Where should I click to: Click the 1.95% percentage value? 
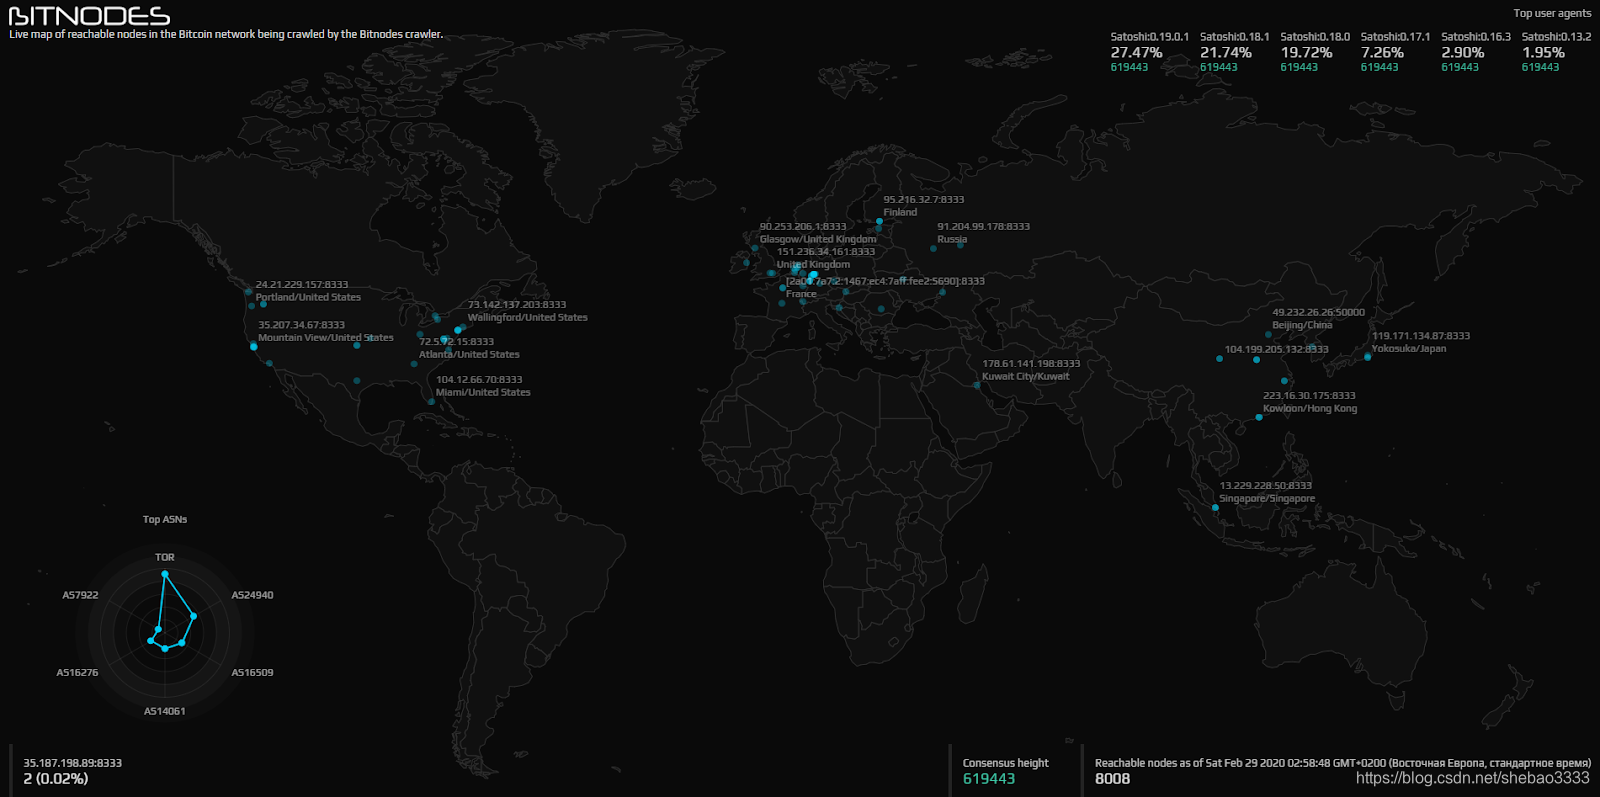pyautogui.click(x=1543, y=52)
